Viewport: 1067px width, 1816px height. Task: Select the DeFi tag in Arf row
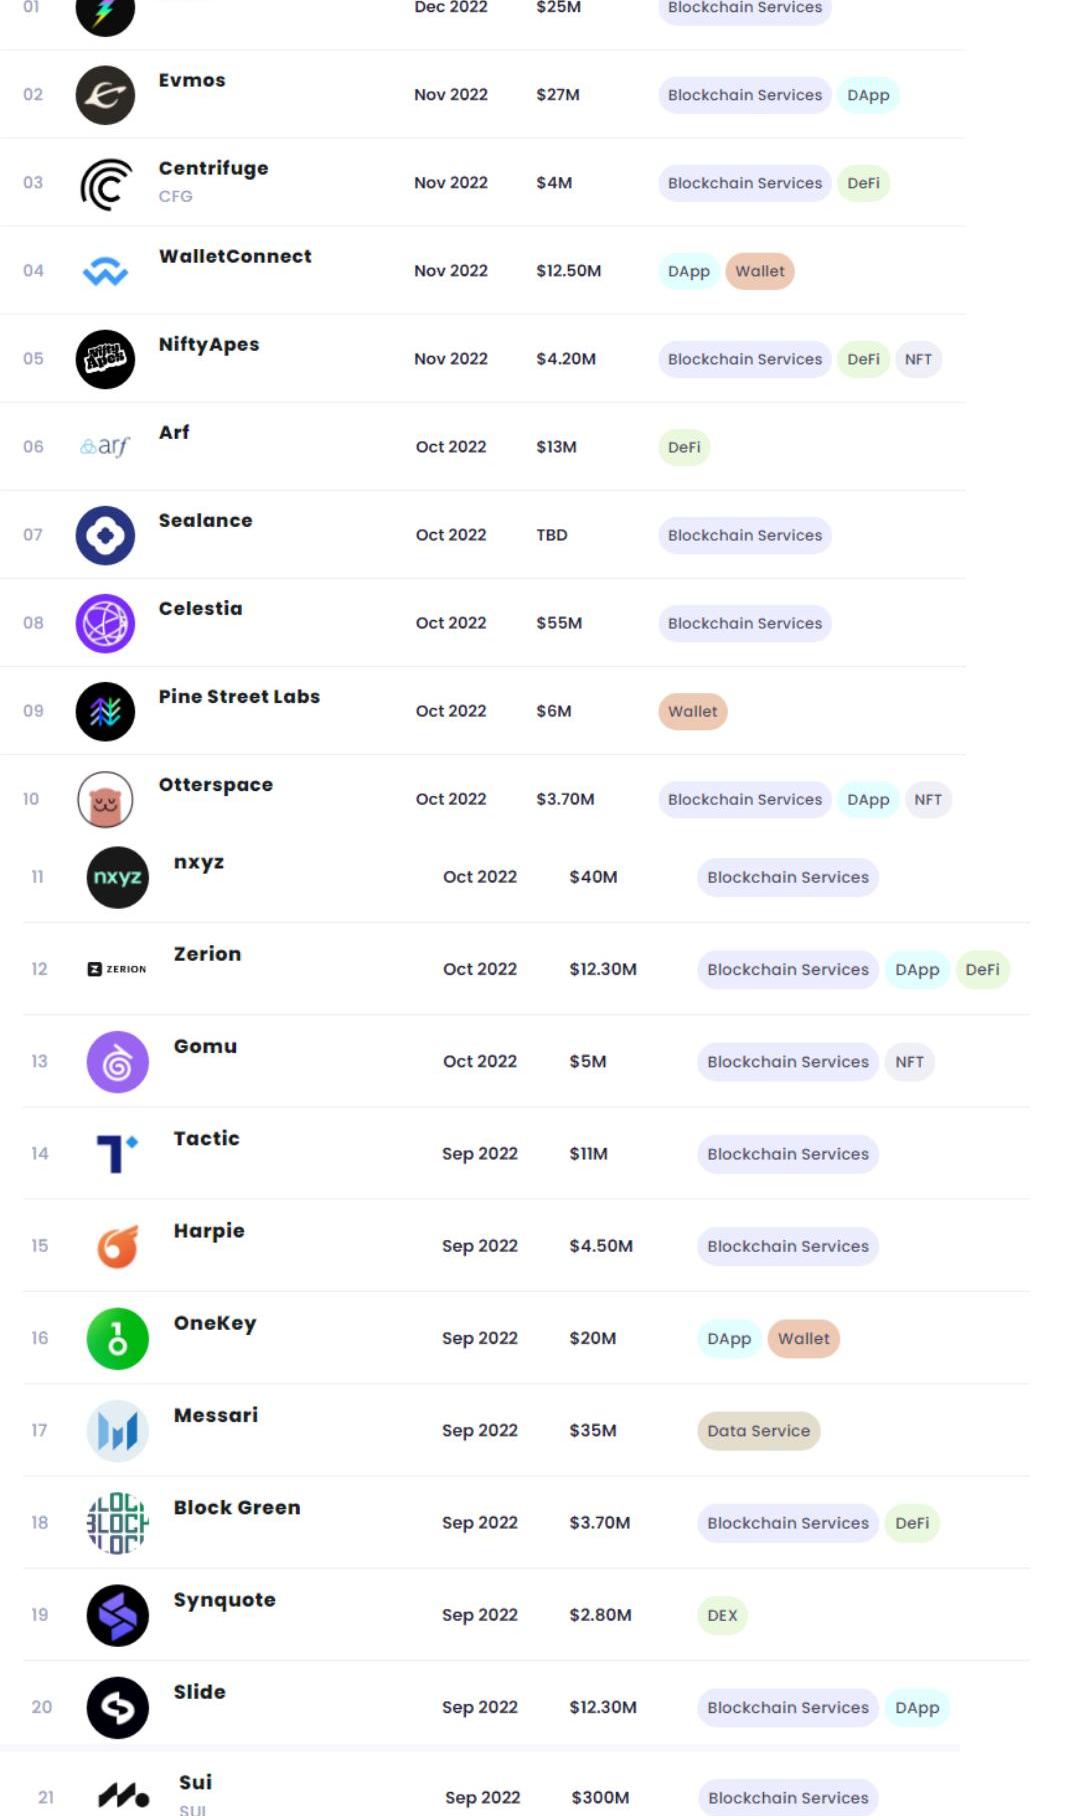point(684,447)
